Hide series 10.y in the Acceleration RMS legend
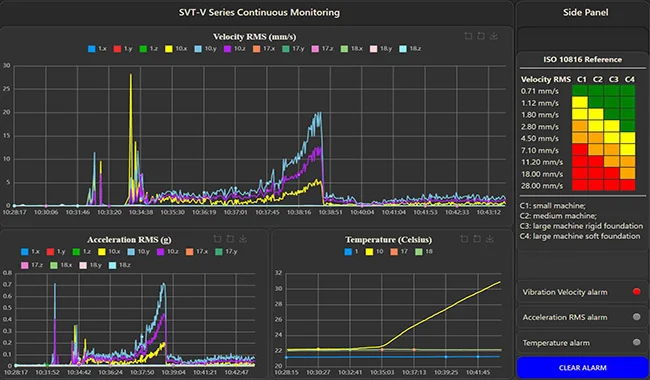Viewport: 650px width, 380px height. click(138, 252)
